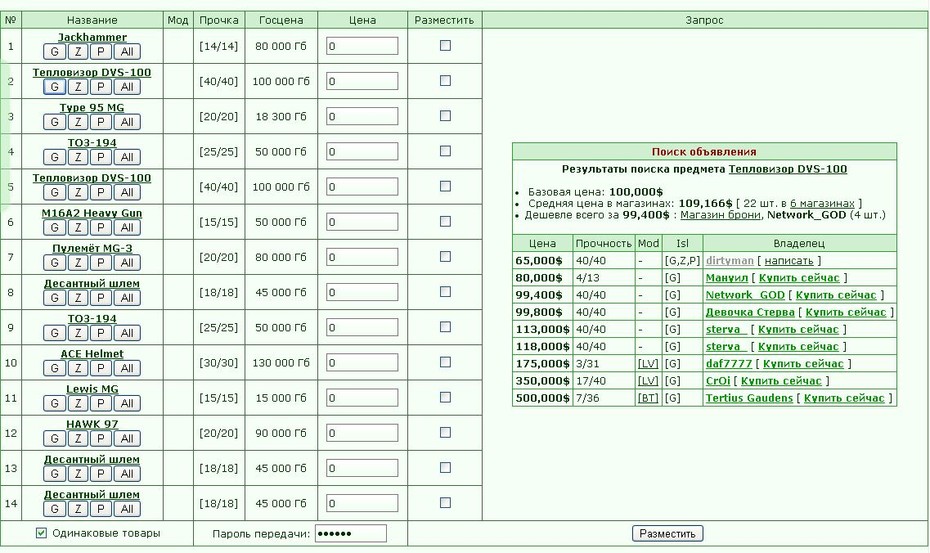Click the All button under Jackhammer
The height and width of the screenshot is (553, 930).
(x=127, y=52)
